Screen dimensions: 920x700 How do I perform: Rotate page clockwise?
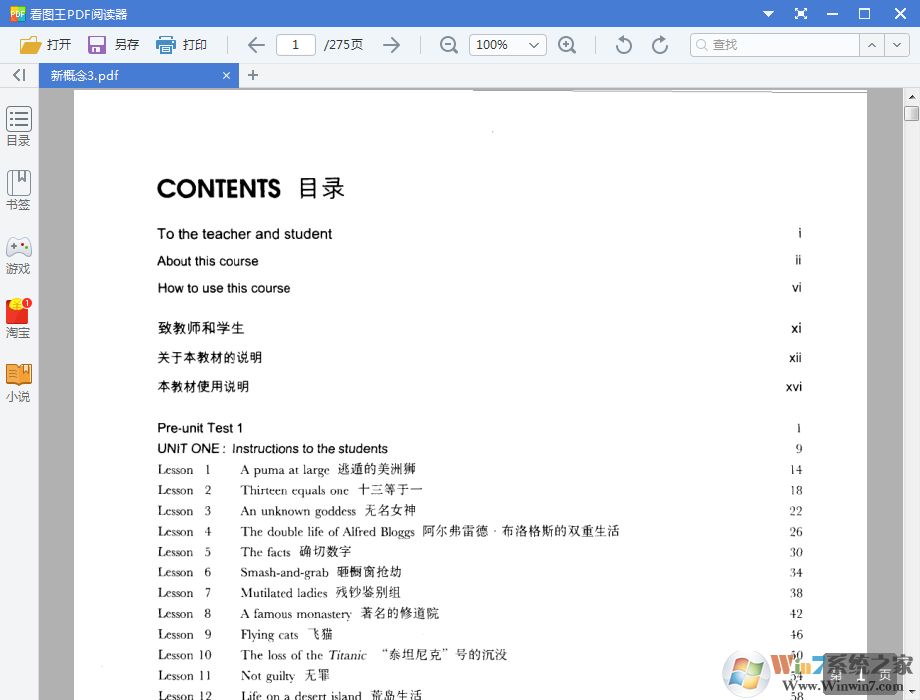pos(660,45)
